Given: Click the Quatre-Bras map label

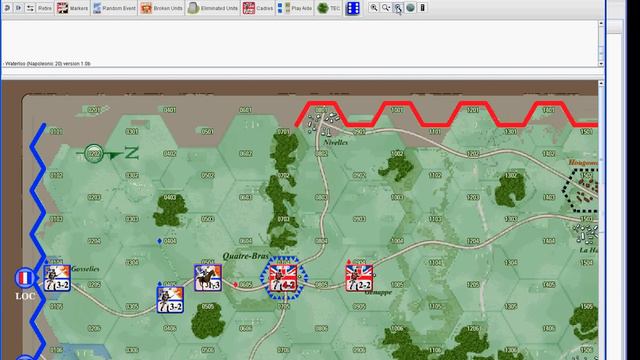Looking at the screenshot, I should [246, 256].
